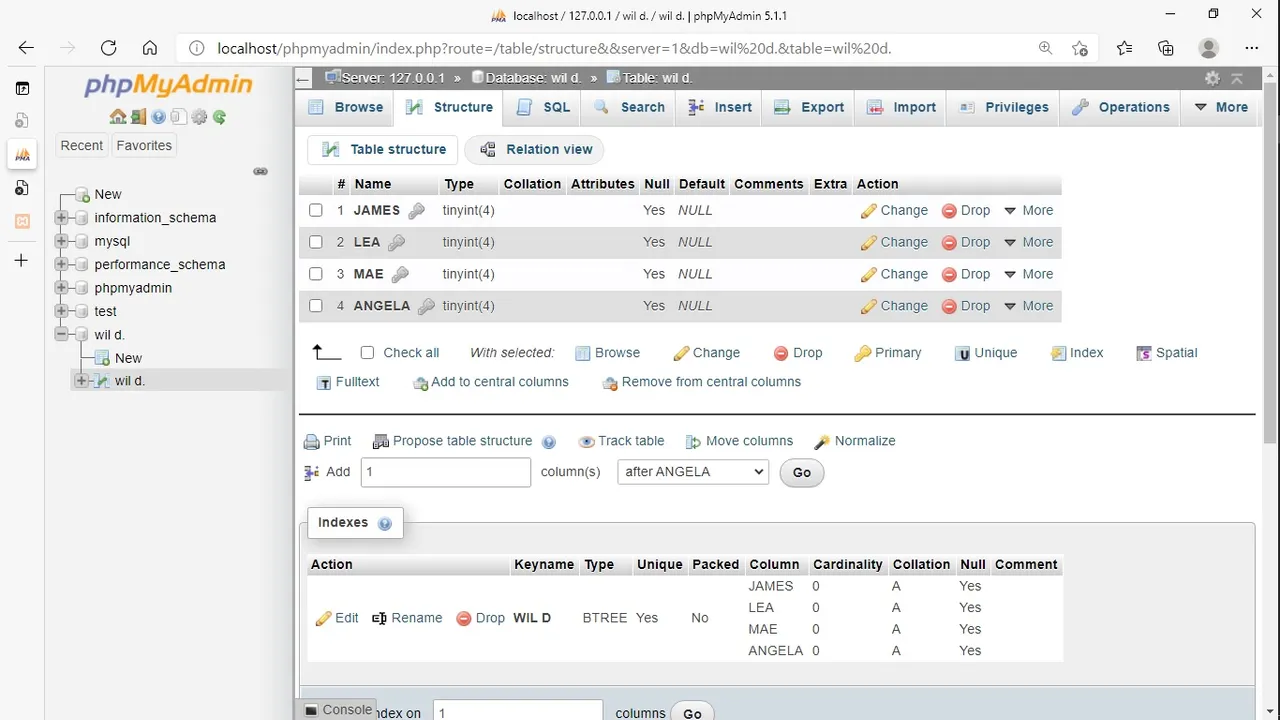The image size is (1280, 720).
Task: Expand information_schema database node
Action: pos(62,218)
